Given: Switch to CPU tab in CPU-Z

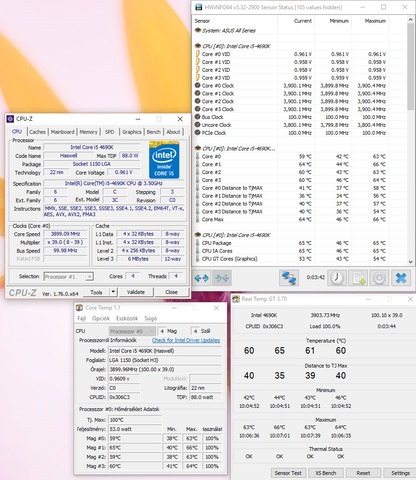Looking at the screenshot, I should click(x=17, y=132).
